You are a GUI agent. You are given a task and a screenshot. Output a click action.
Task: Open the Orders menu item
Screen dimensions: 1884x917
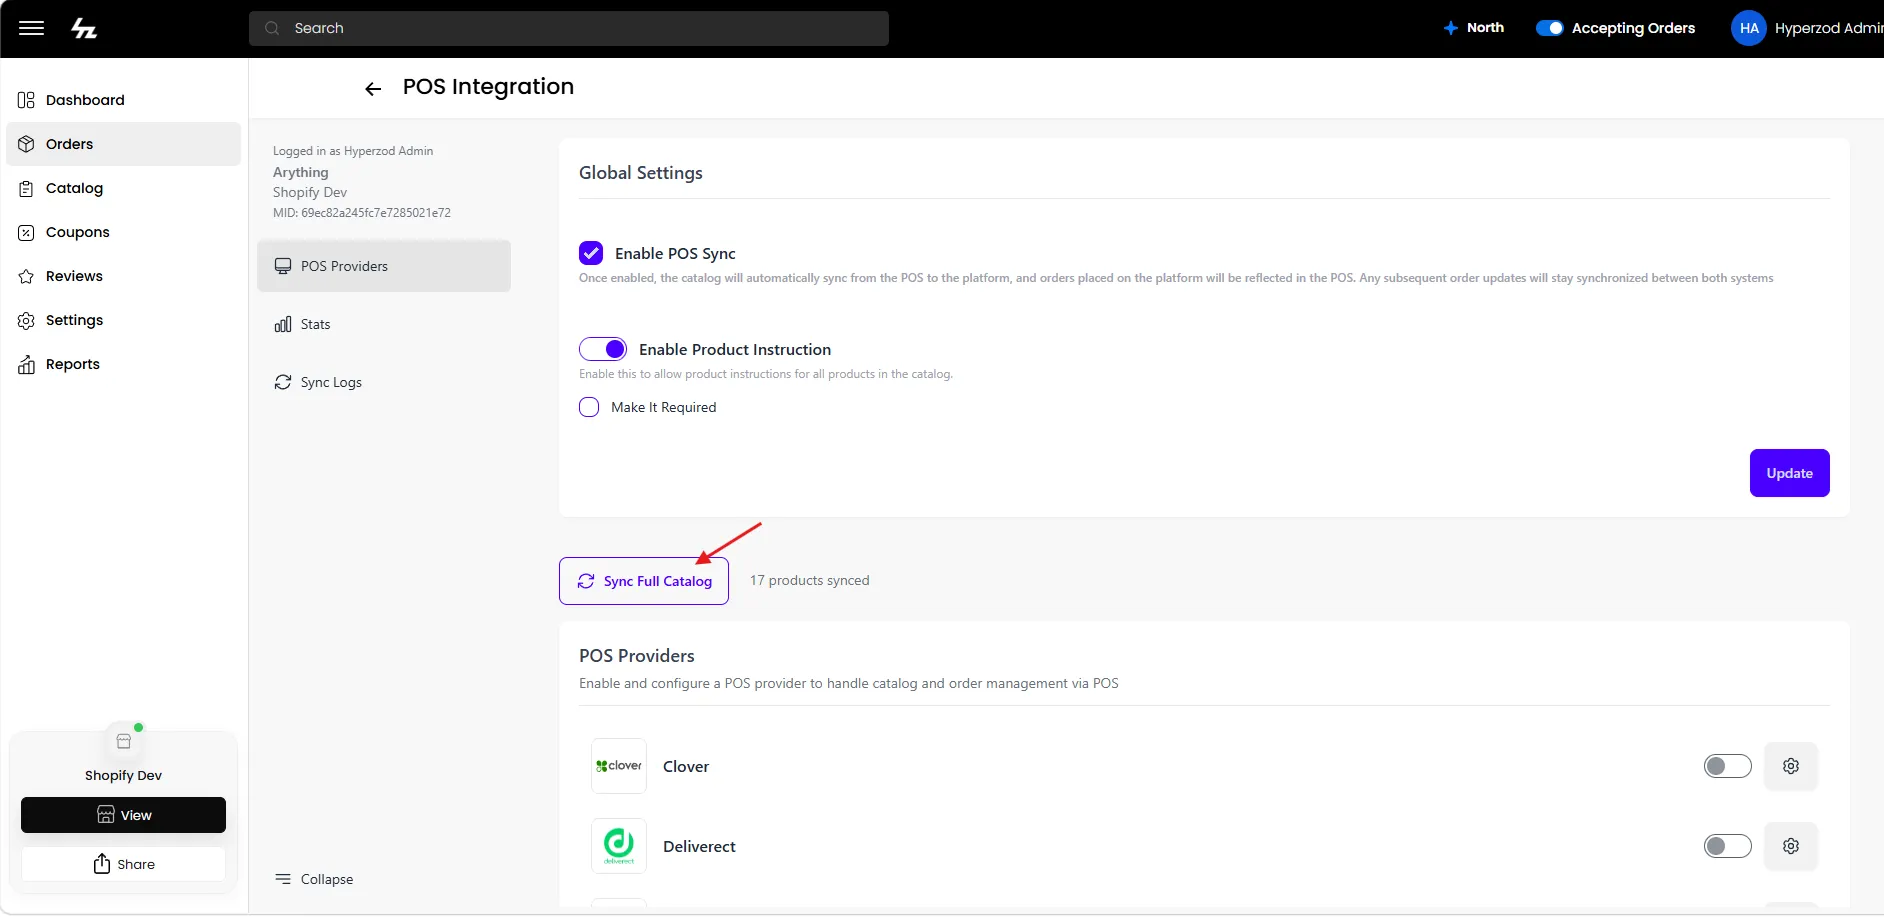(x=124, y=144)
